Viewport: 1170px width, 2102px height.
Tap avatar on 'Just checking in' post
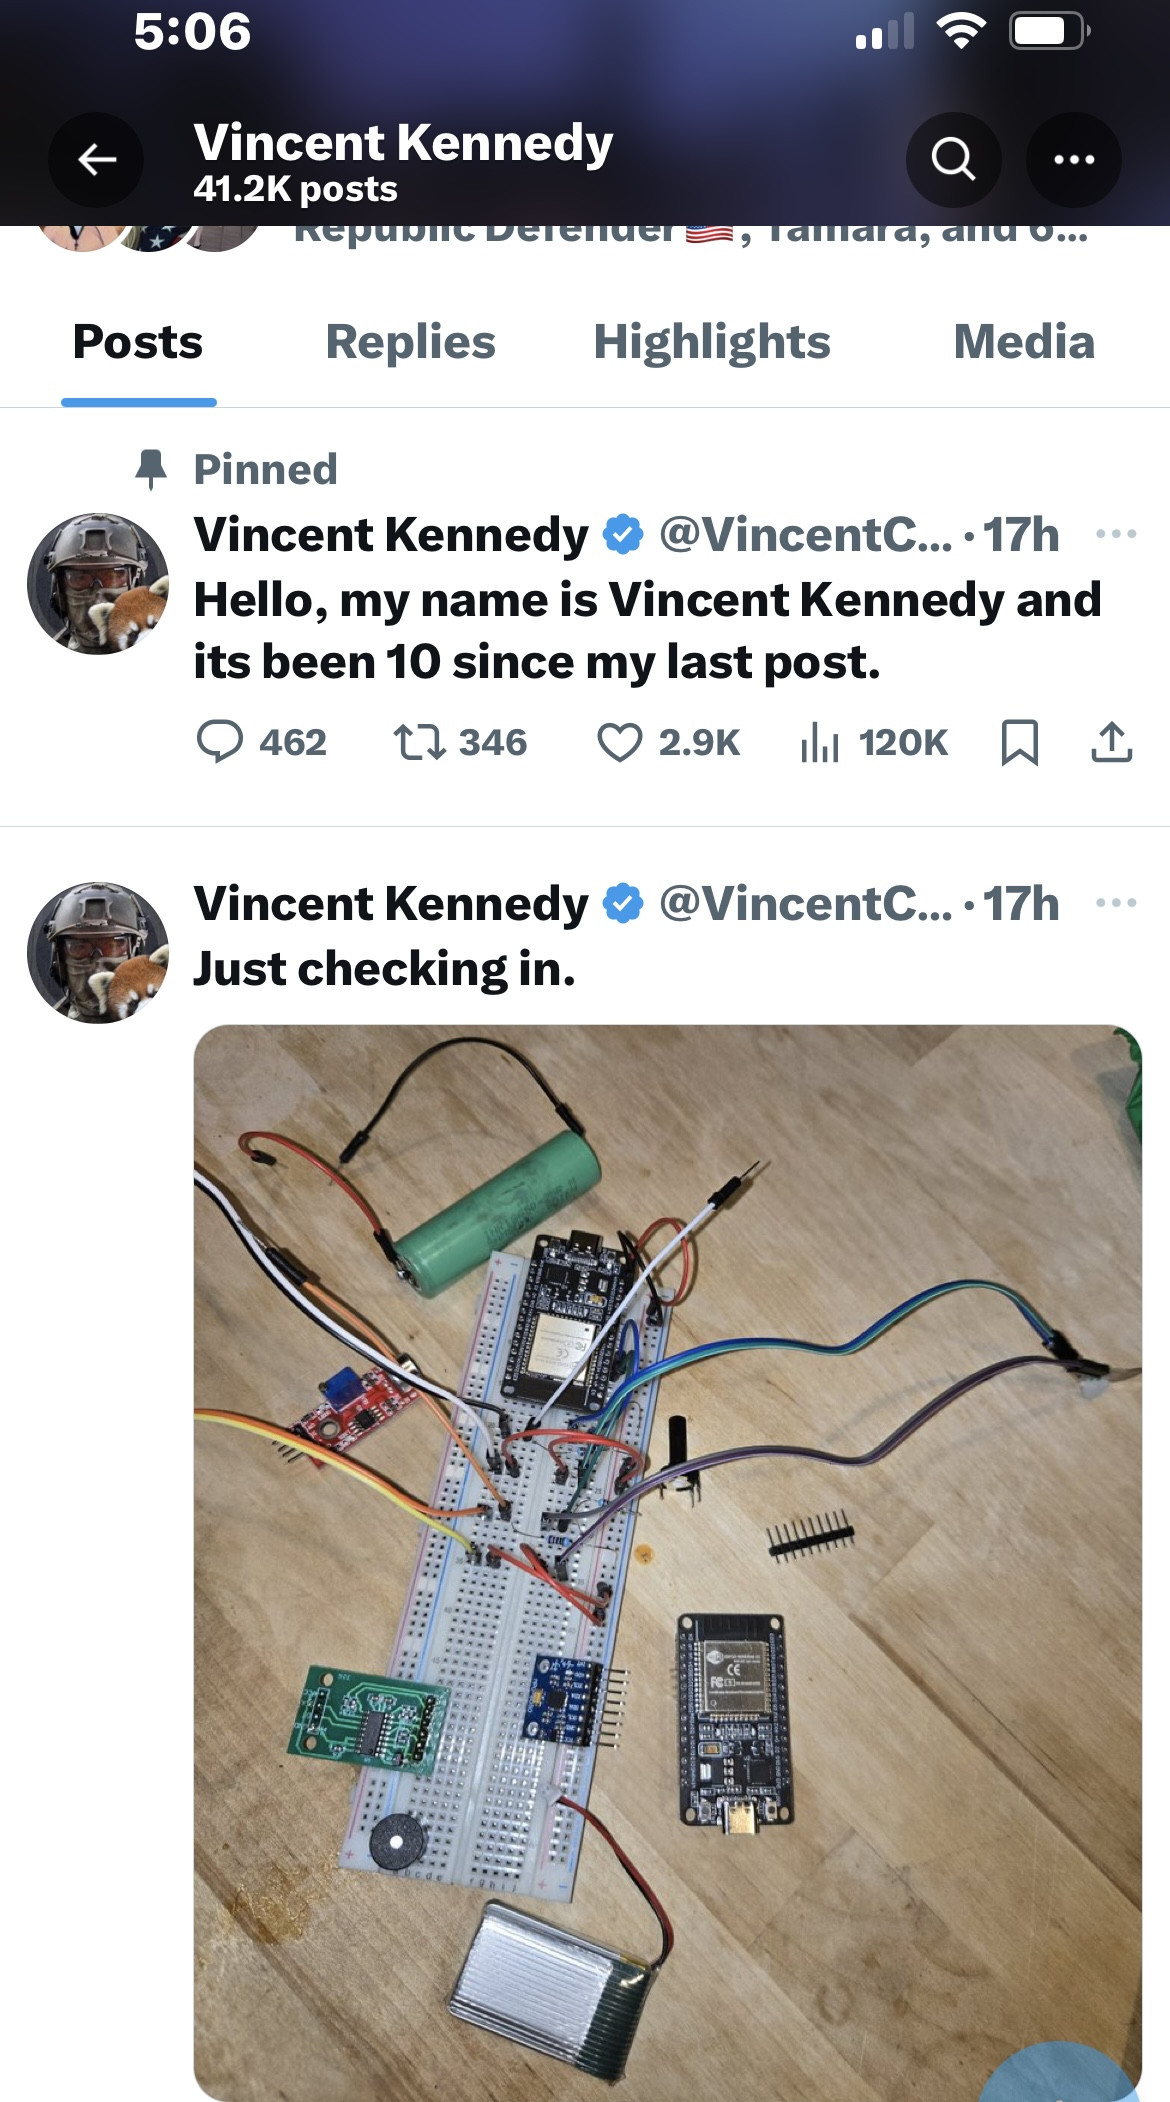click(98, 953)
